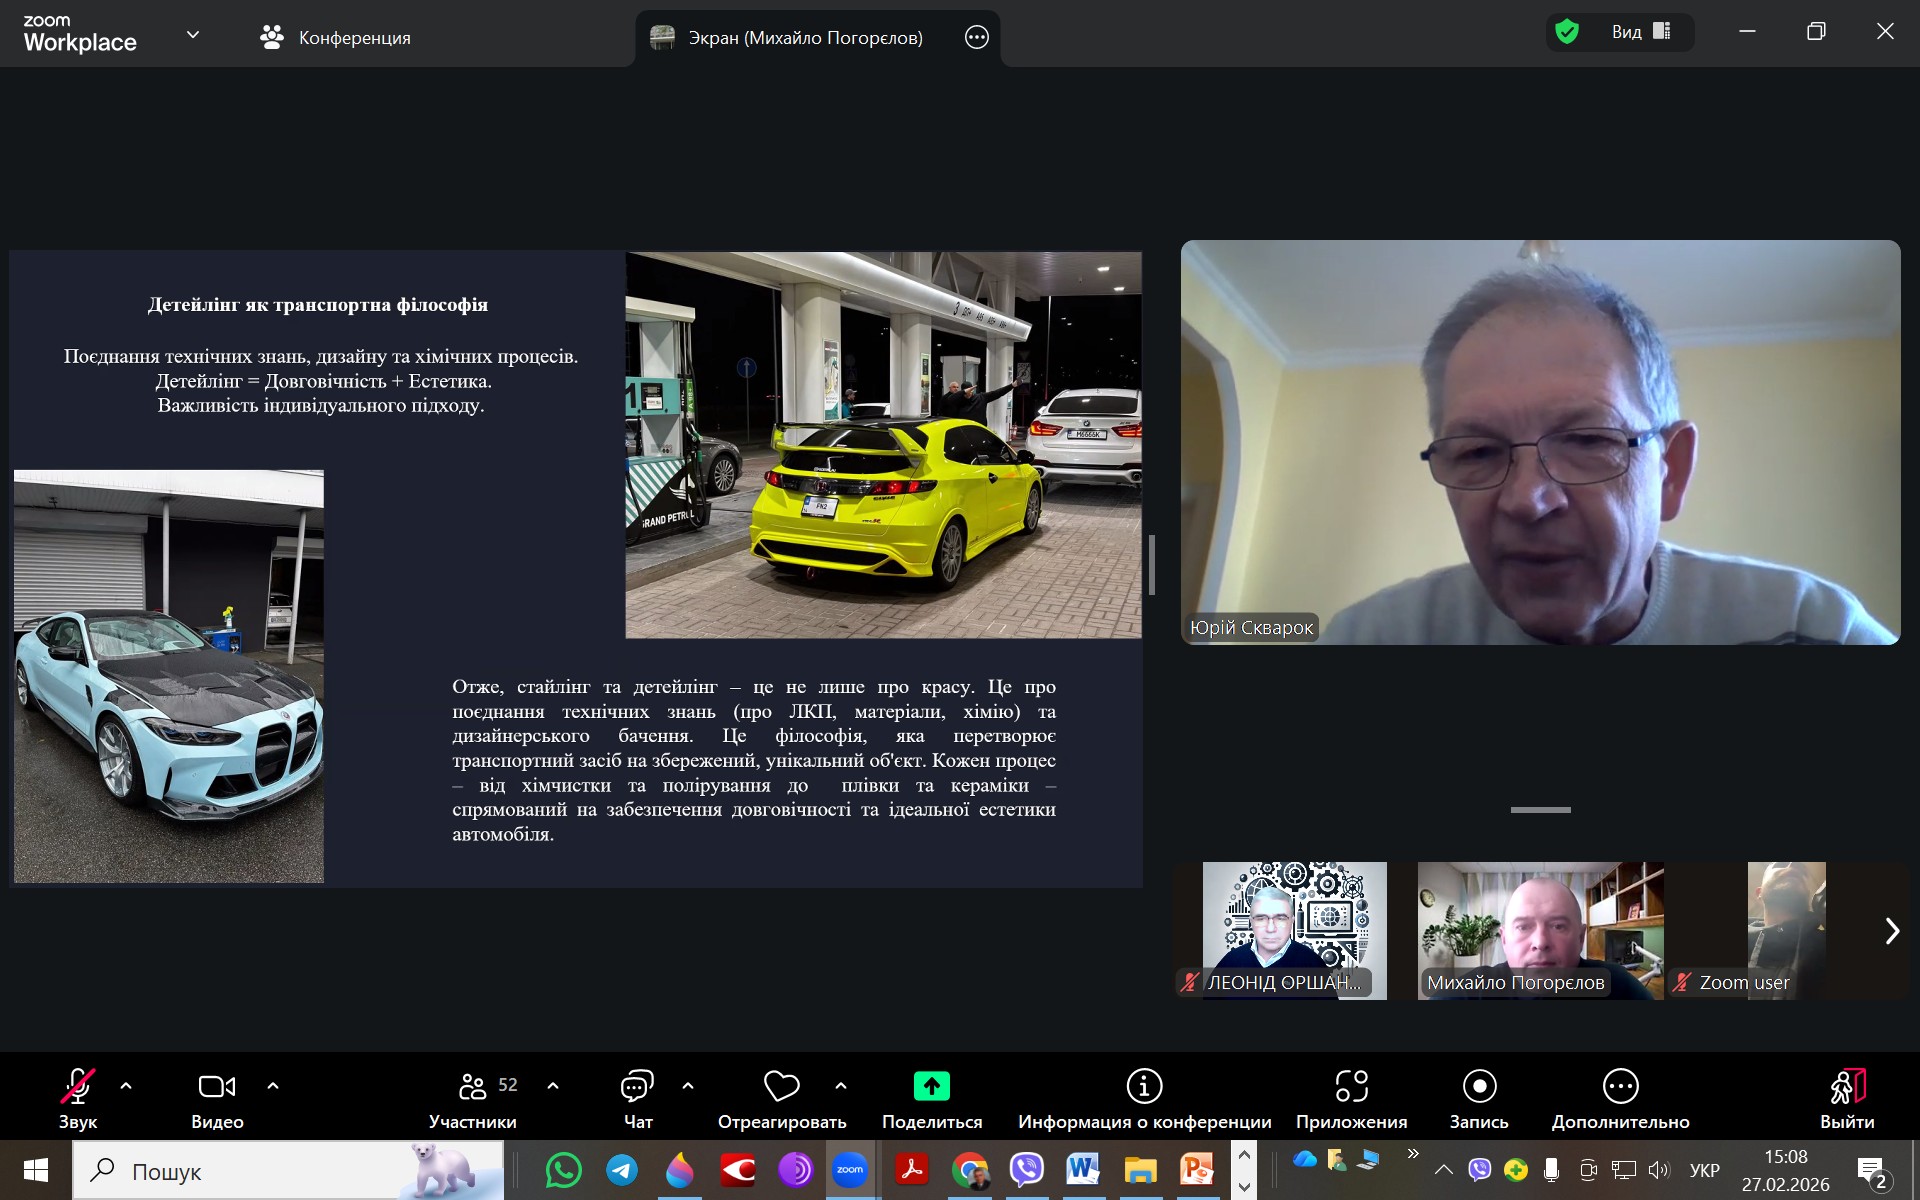The width and height of the screenshot is (1920, 1200).
Task: Unmute the microphone Sound button
Action: pos(78,1086)
